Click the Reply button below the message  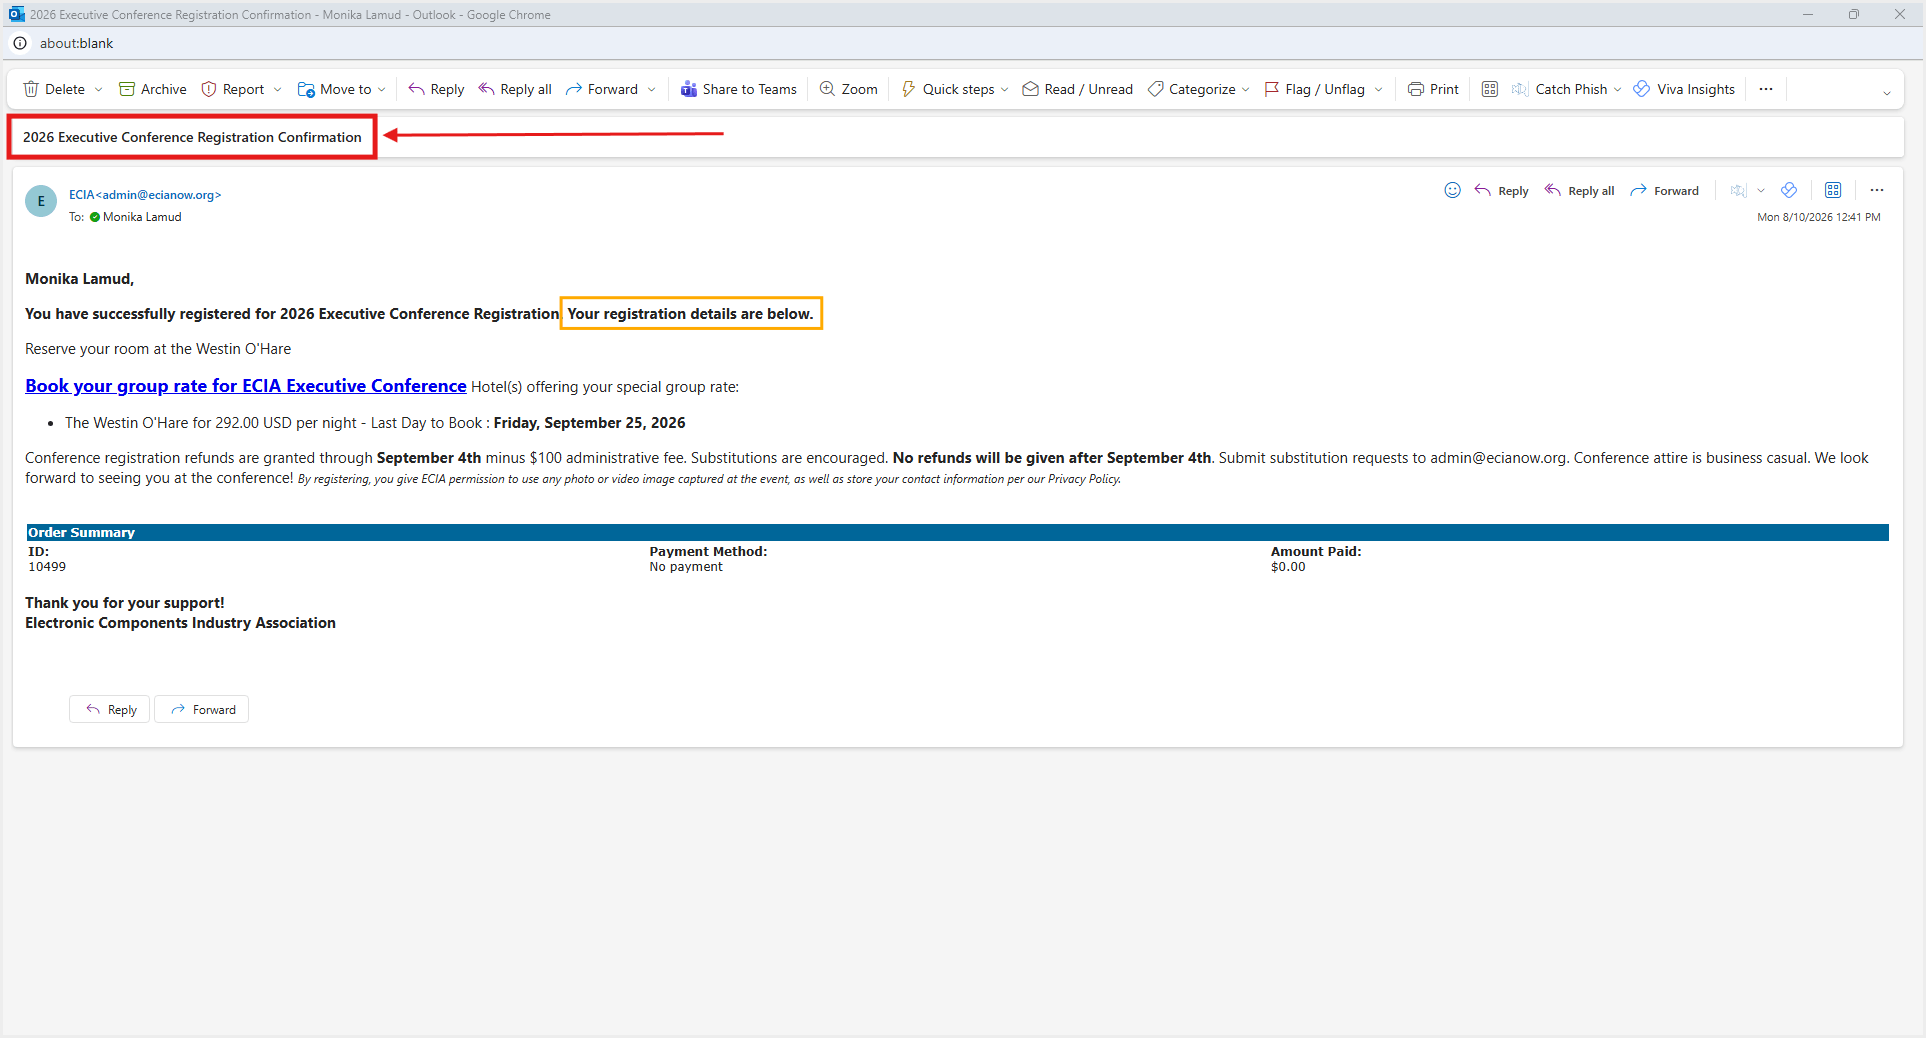point(110,709)
